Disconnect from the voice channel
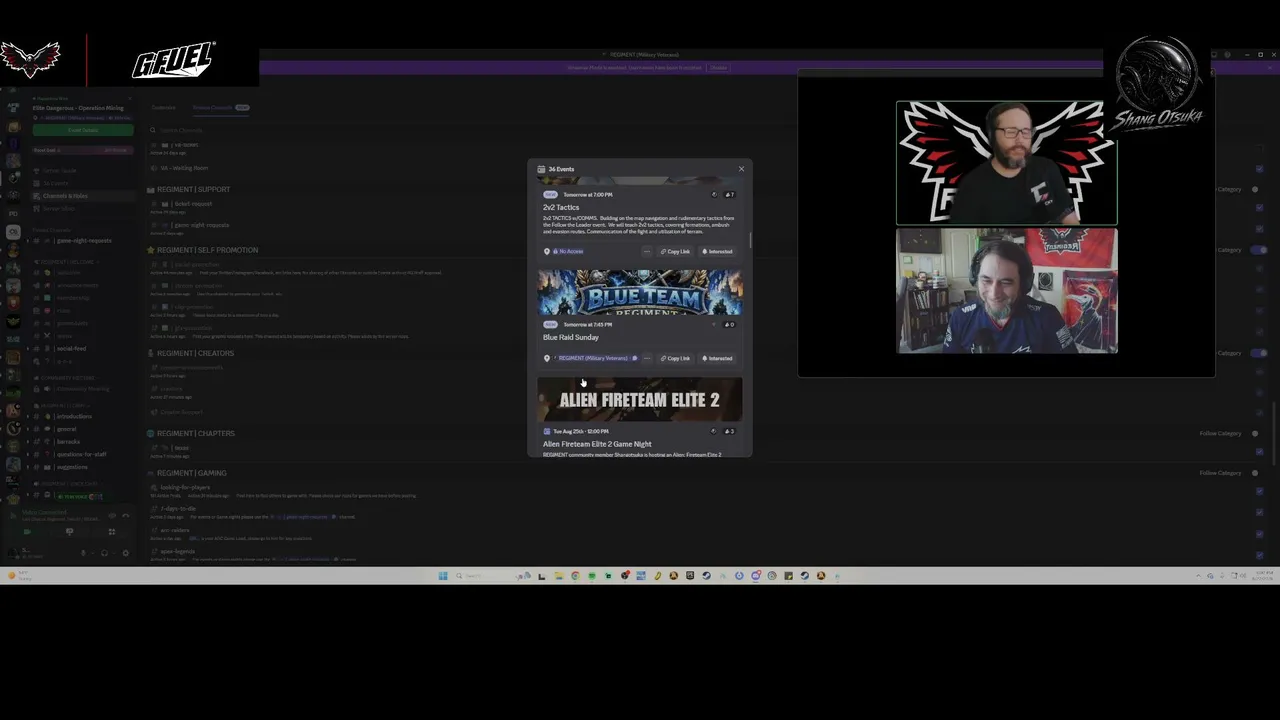 click(125, 515)
